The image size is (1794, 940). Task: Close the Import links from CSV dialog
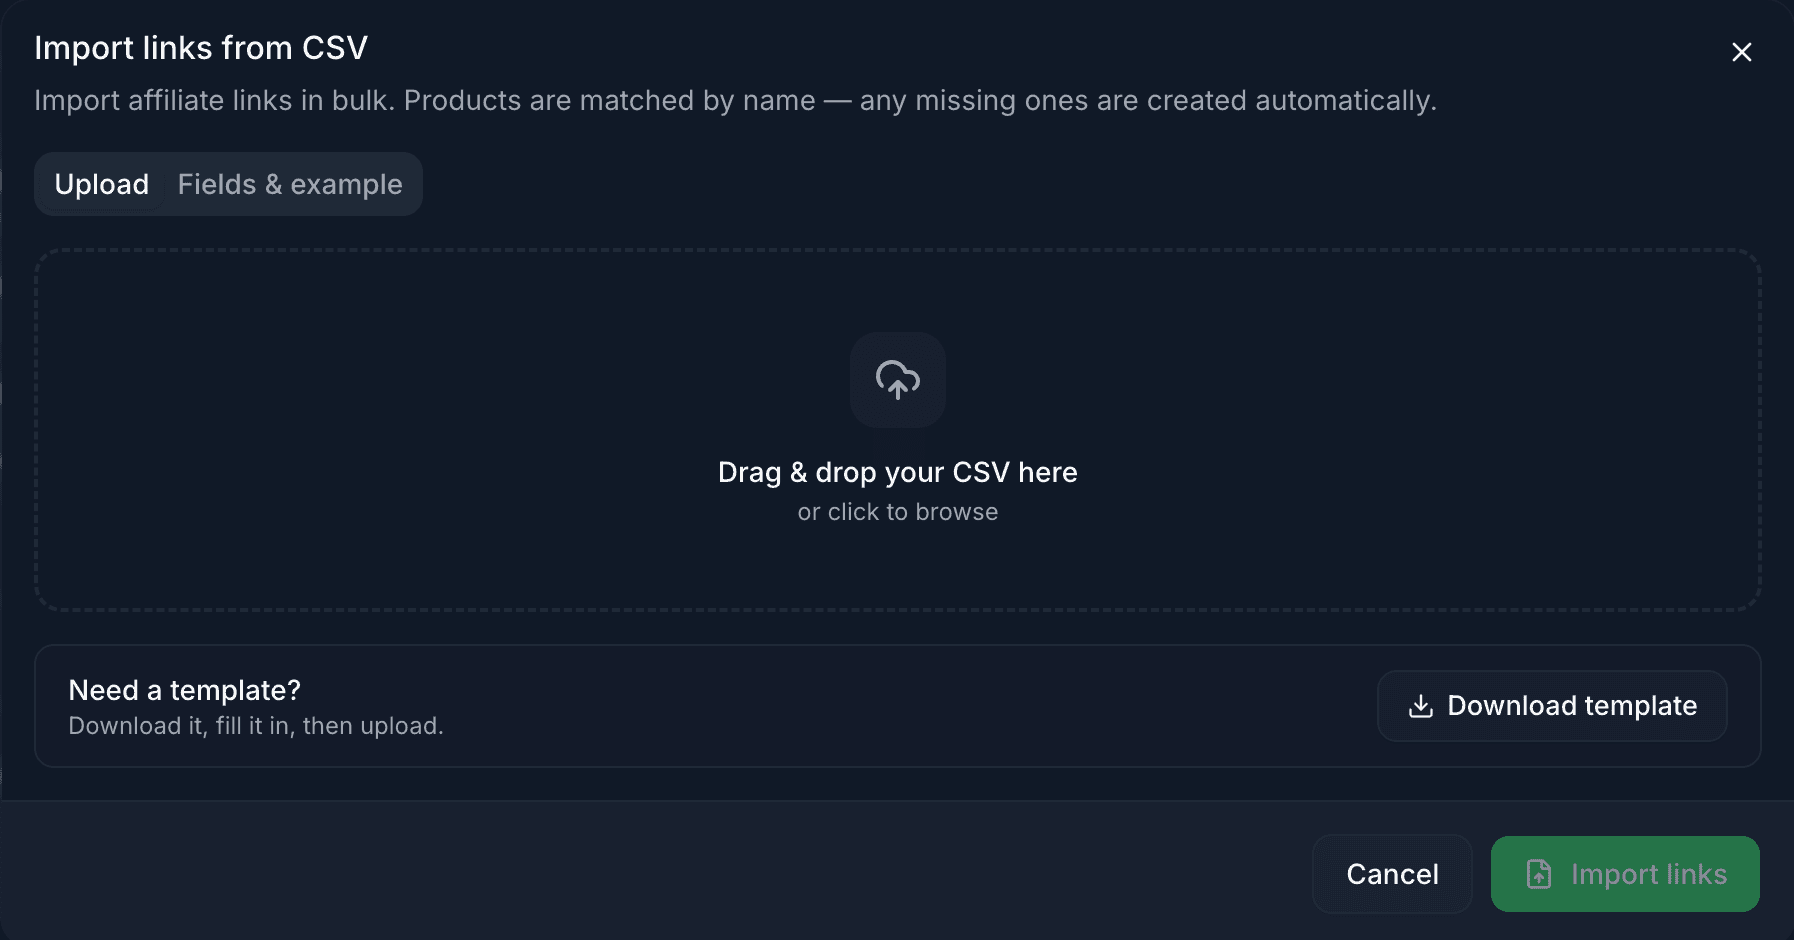point(1741,52)
